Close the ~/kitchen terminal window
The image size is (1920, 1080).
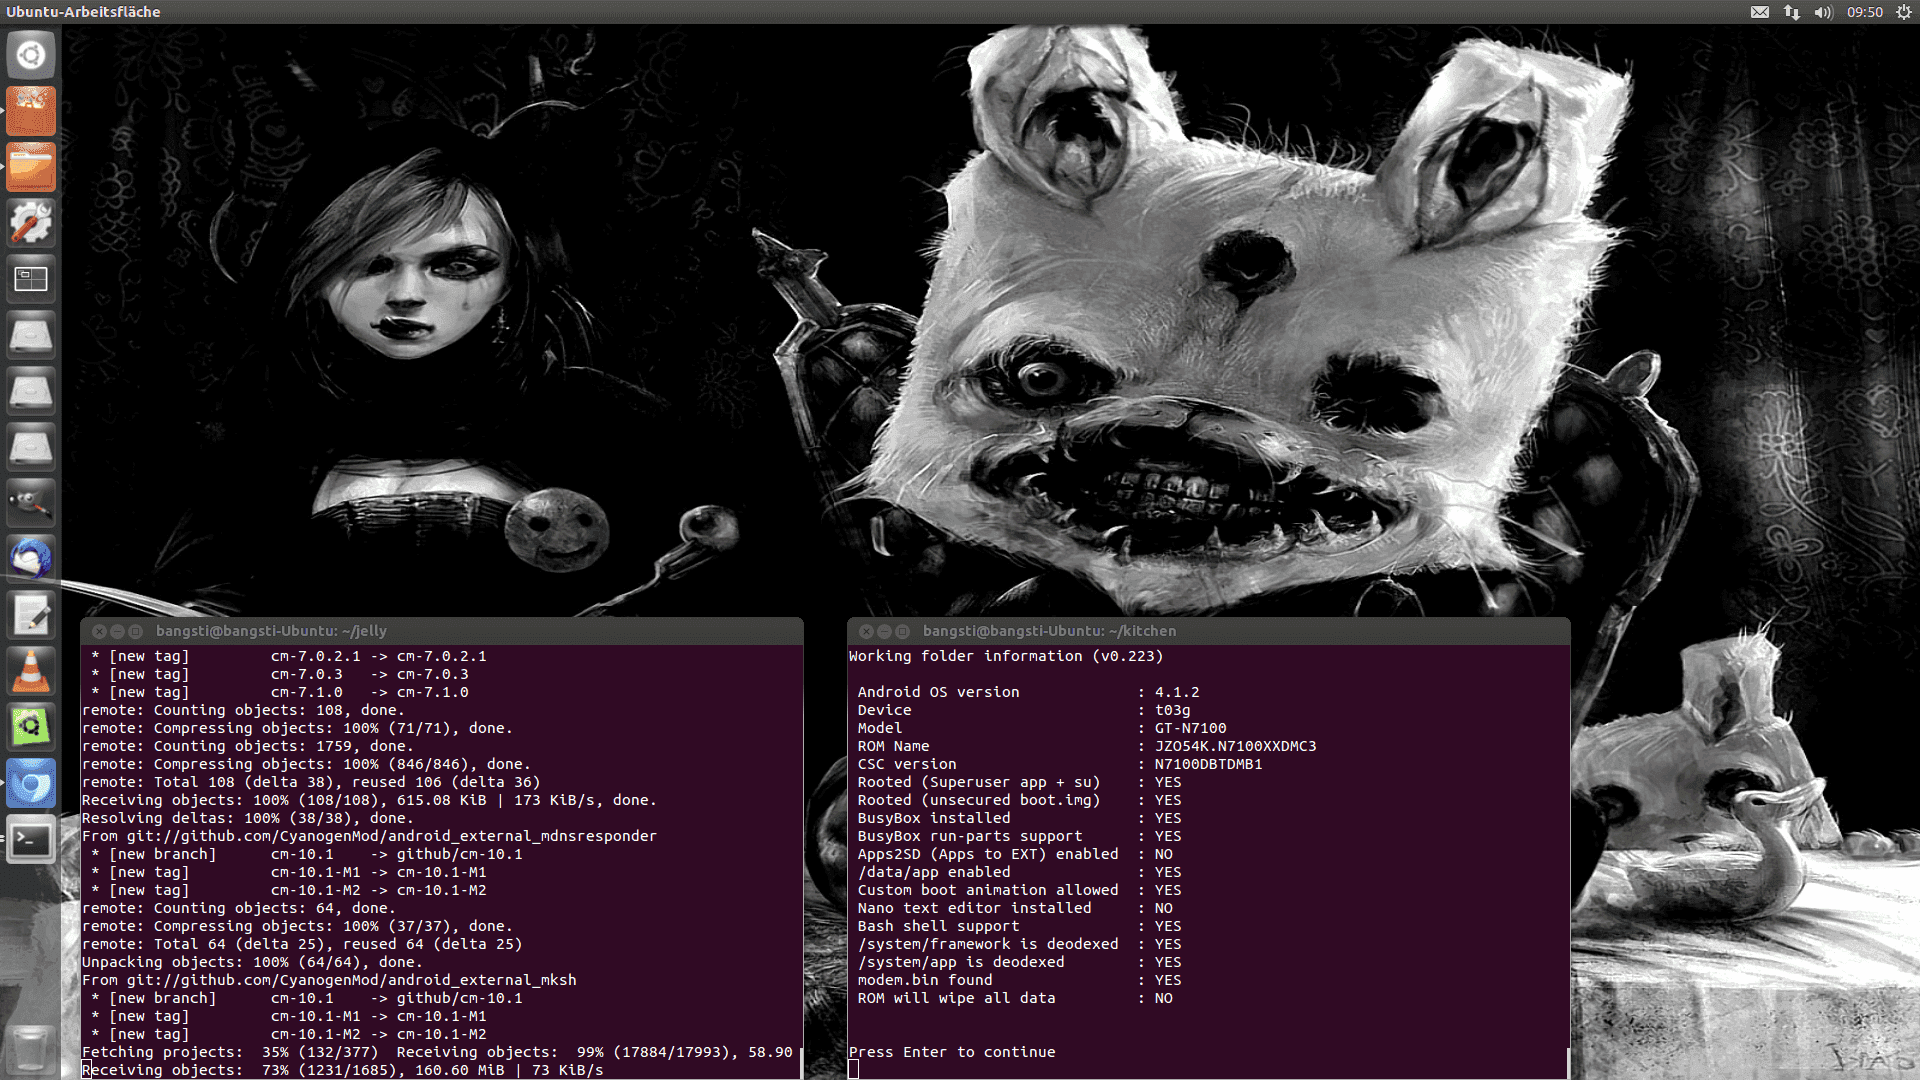point(866,631)
